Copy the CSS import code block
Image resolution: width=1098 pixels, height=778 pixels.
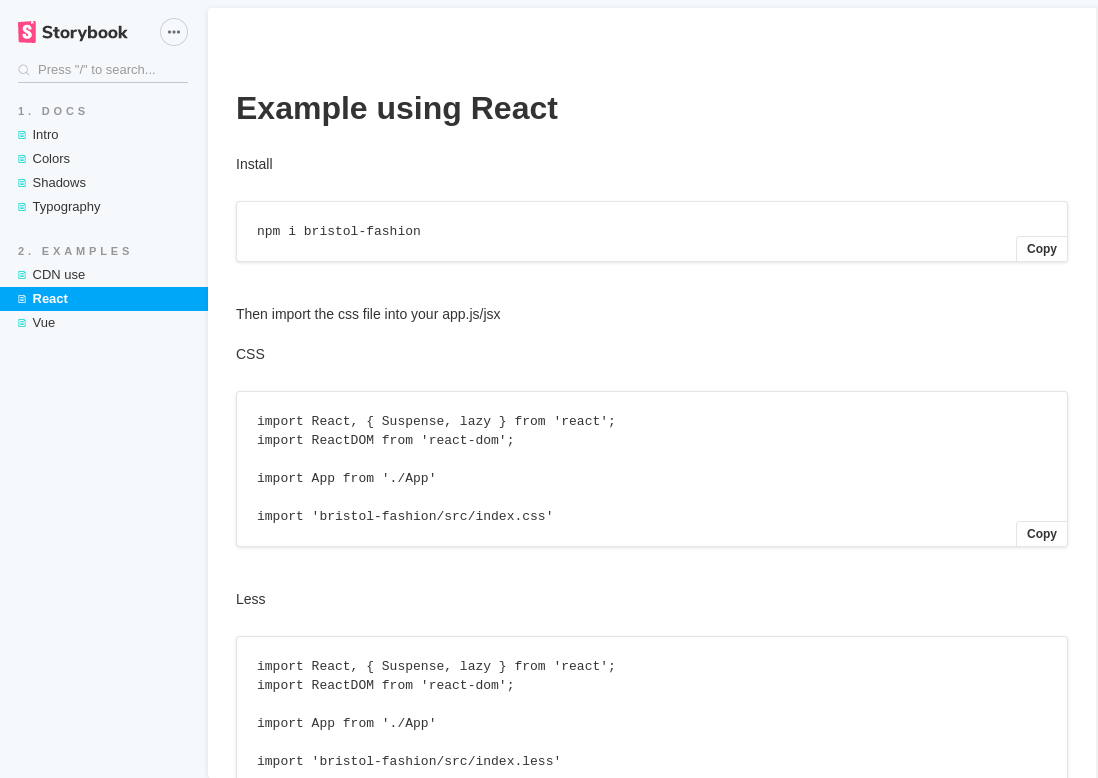coord(1041,534)
